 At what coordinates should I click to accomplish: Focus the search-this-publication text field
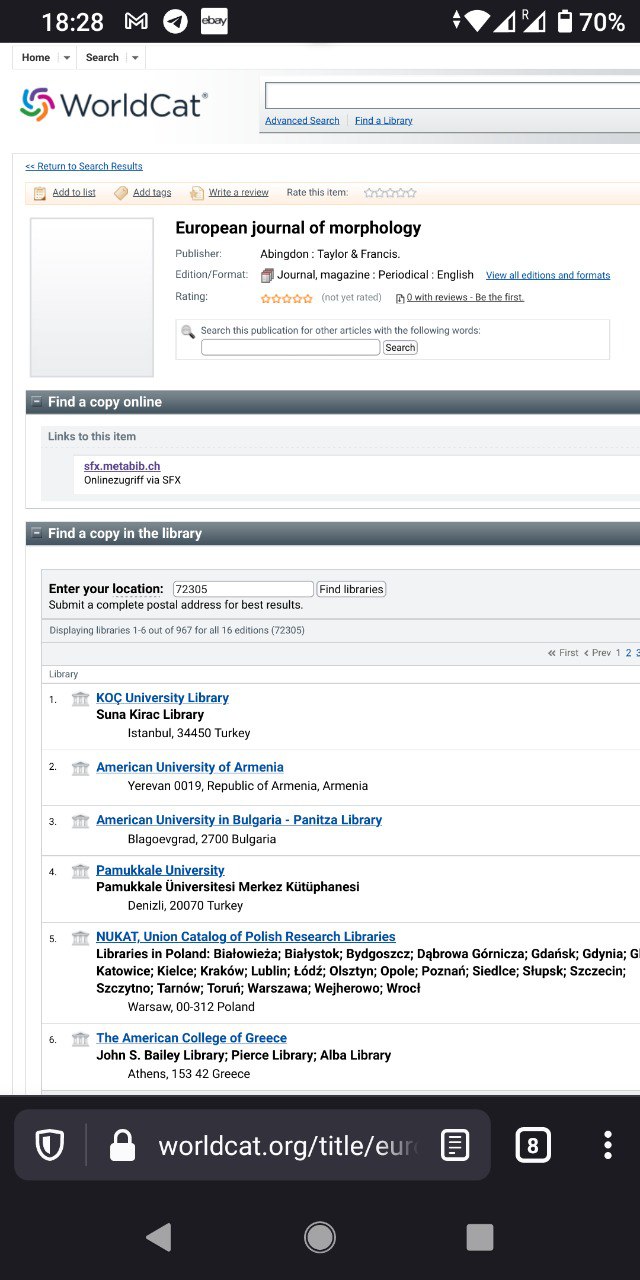tap(290, 347)
